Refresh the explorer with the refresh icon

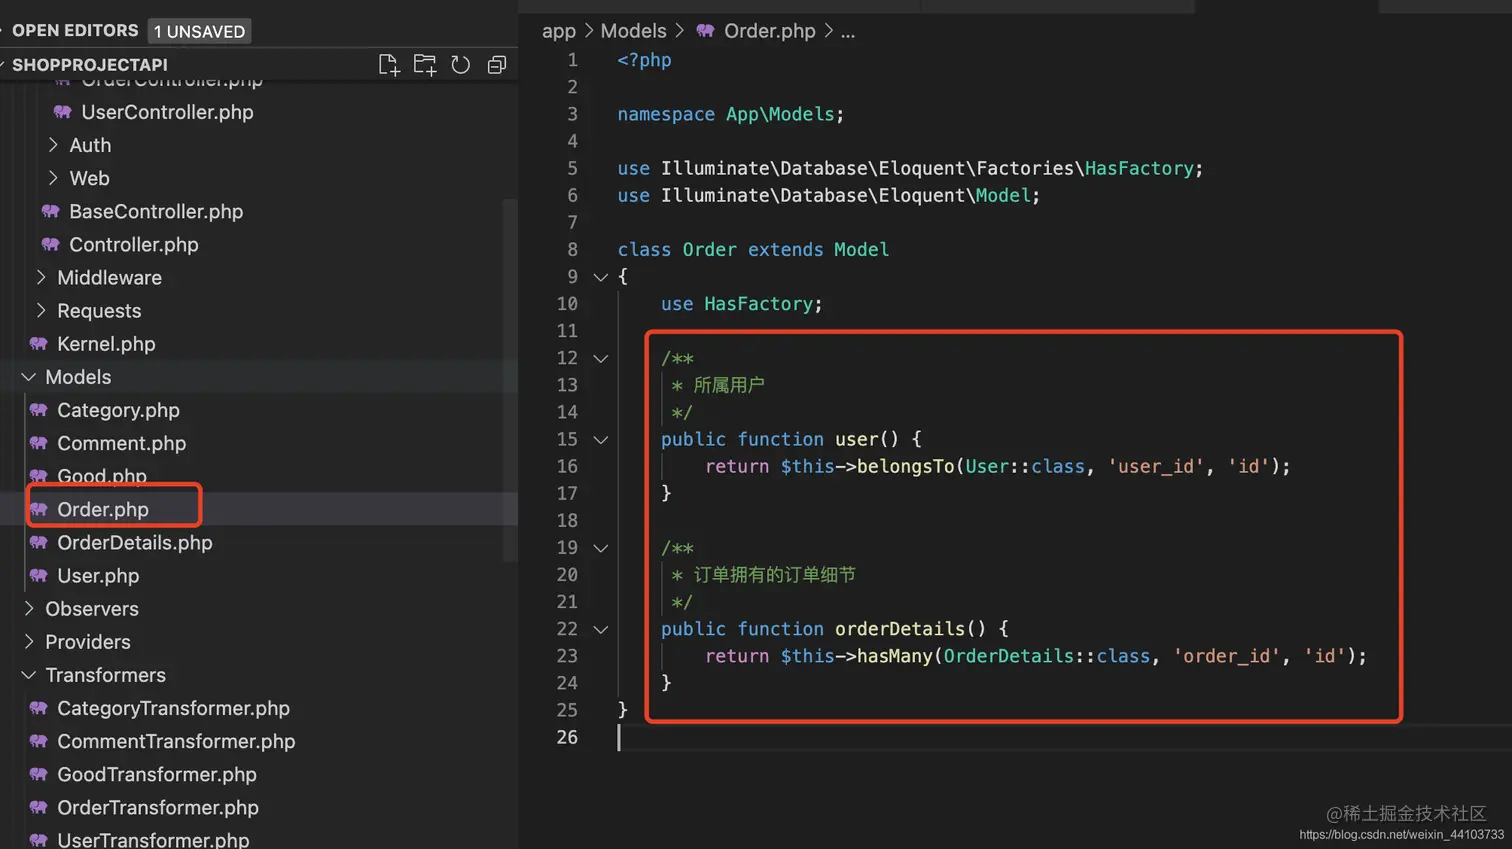tap(461, 65)
